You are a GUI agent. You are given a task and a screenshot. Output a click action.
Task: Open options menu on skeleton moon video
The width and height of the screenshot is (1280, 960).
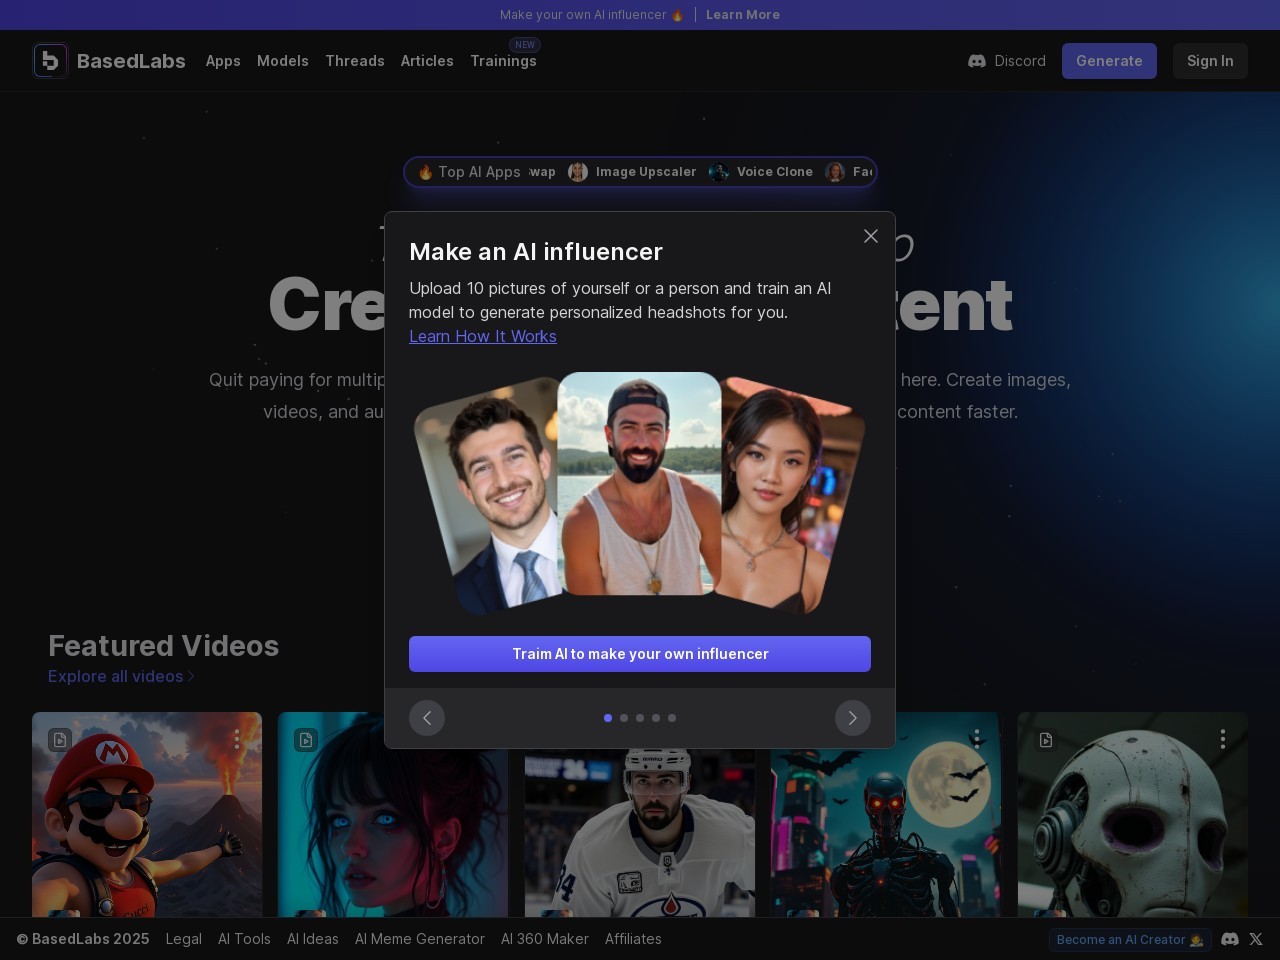click(976, 739)
